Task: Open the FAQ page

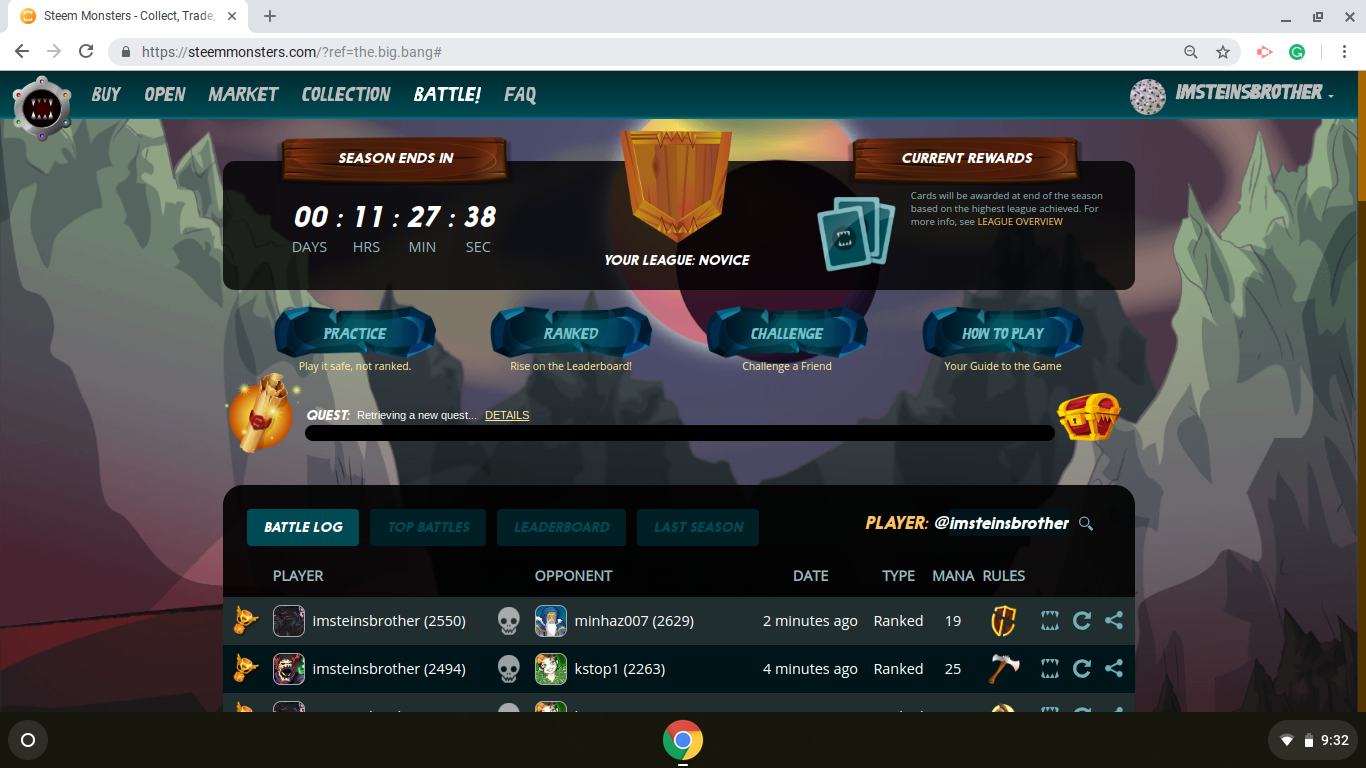Action: [x=520, y=94]
